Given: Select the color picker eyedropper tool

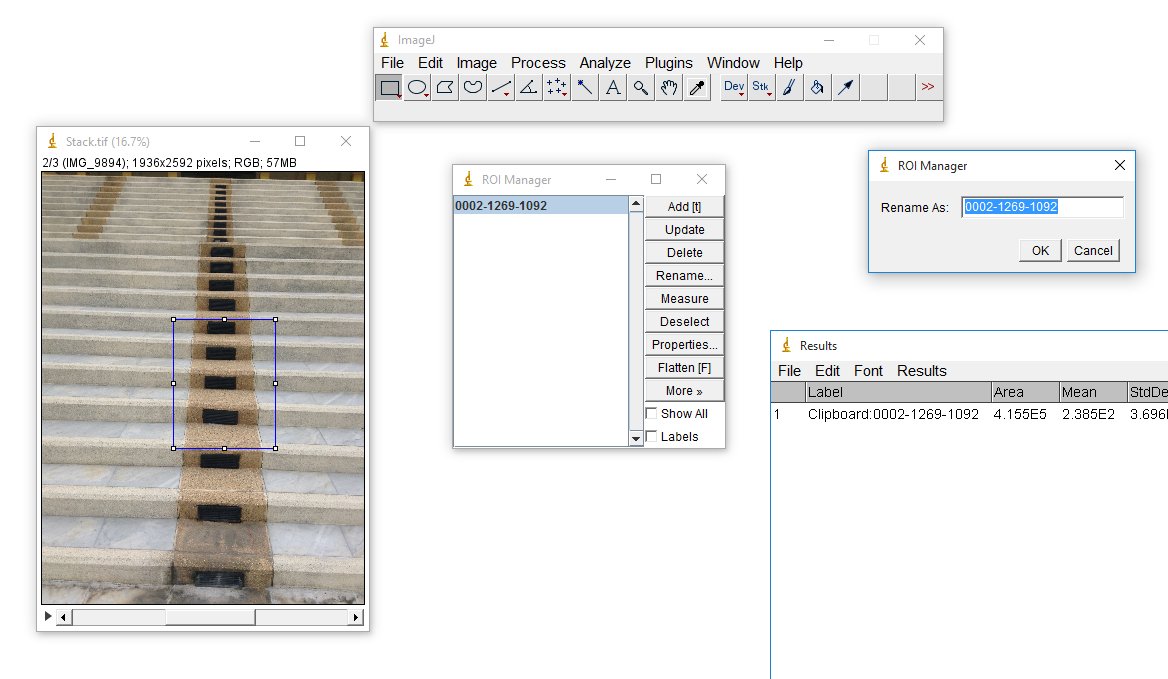Looking at the screenshot, I should 696,87.
